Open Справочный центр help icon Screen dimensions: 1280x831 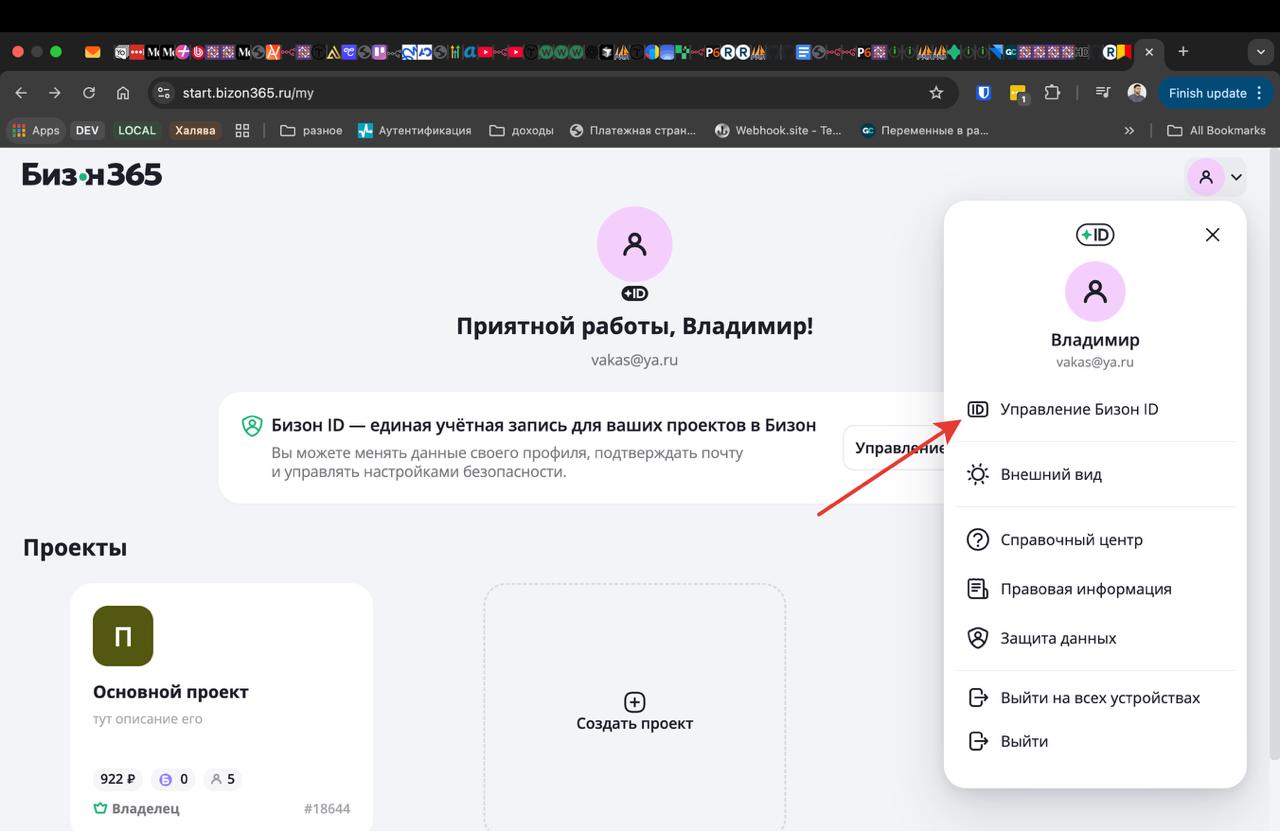tap(977, 540)
